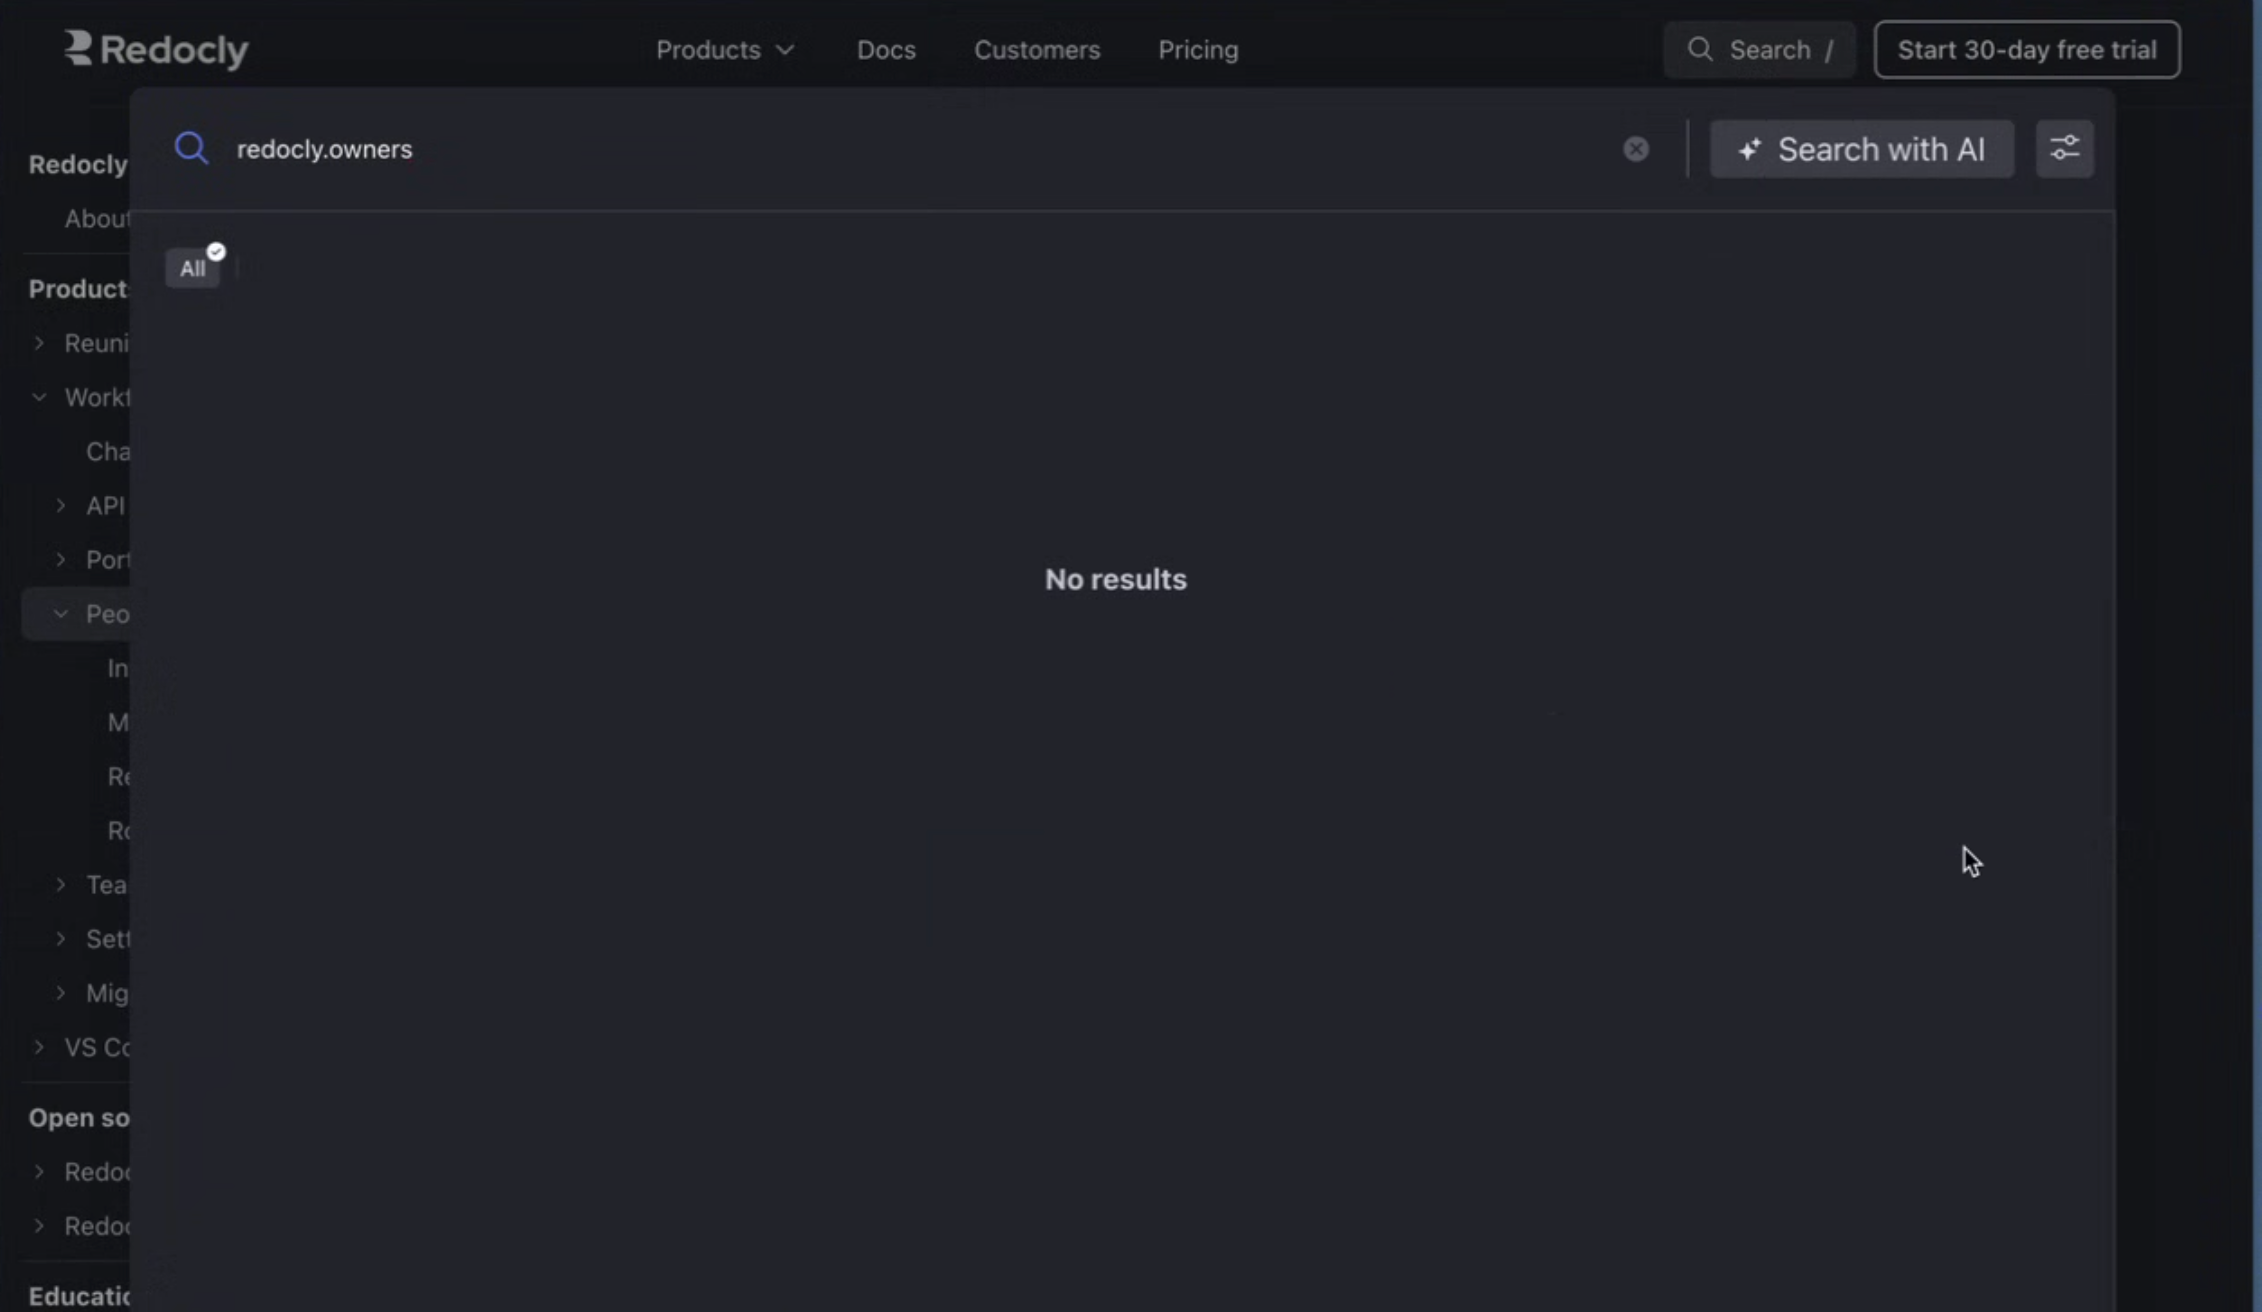Select the All results filter chip

tap(193, 268)
